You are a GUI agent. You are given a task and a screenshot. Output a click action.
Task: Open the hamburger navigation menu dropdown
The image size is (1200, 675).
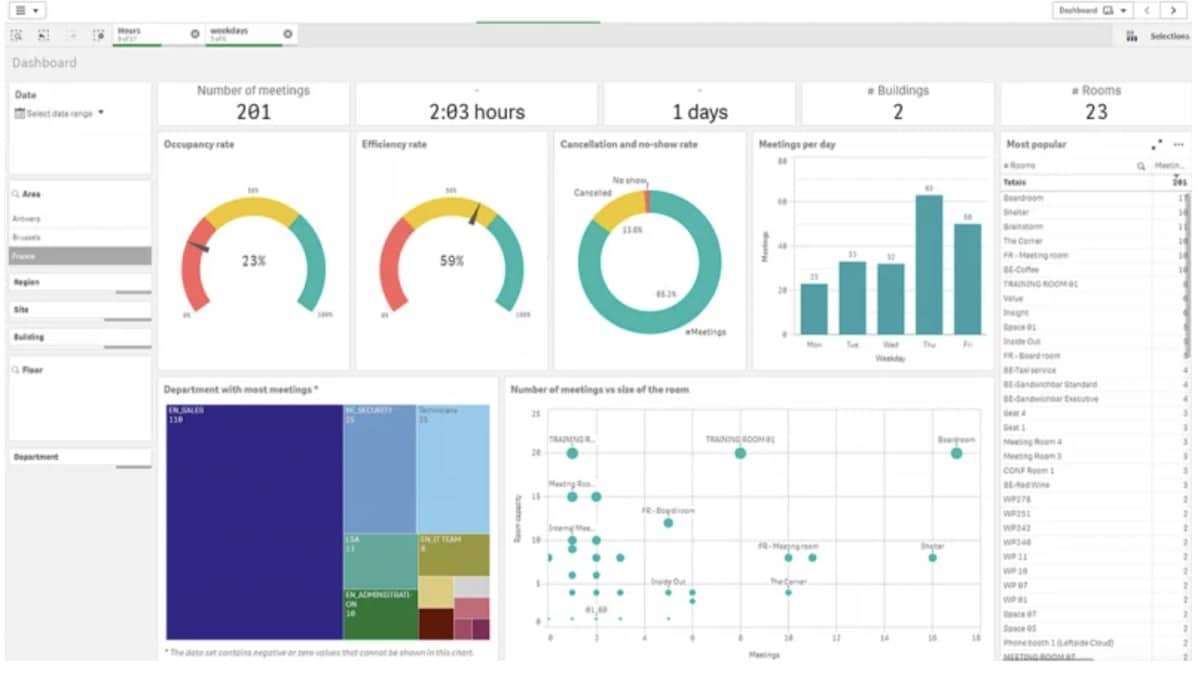(28, 10)
